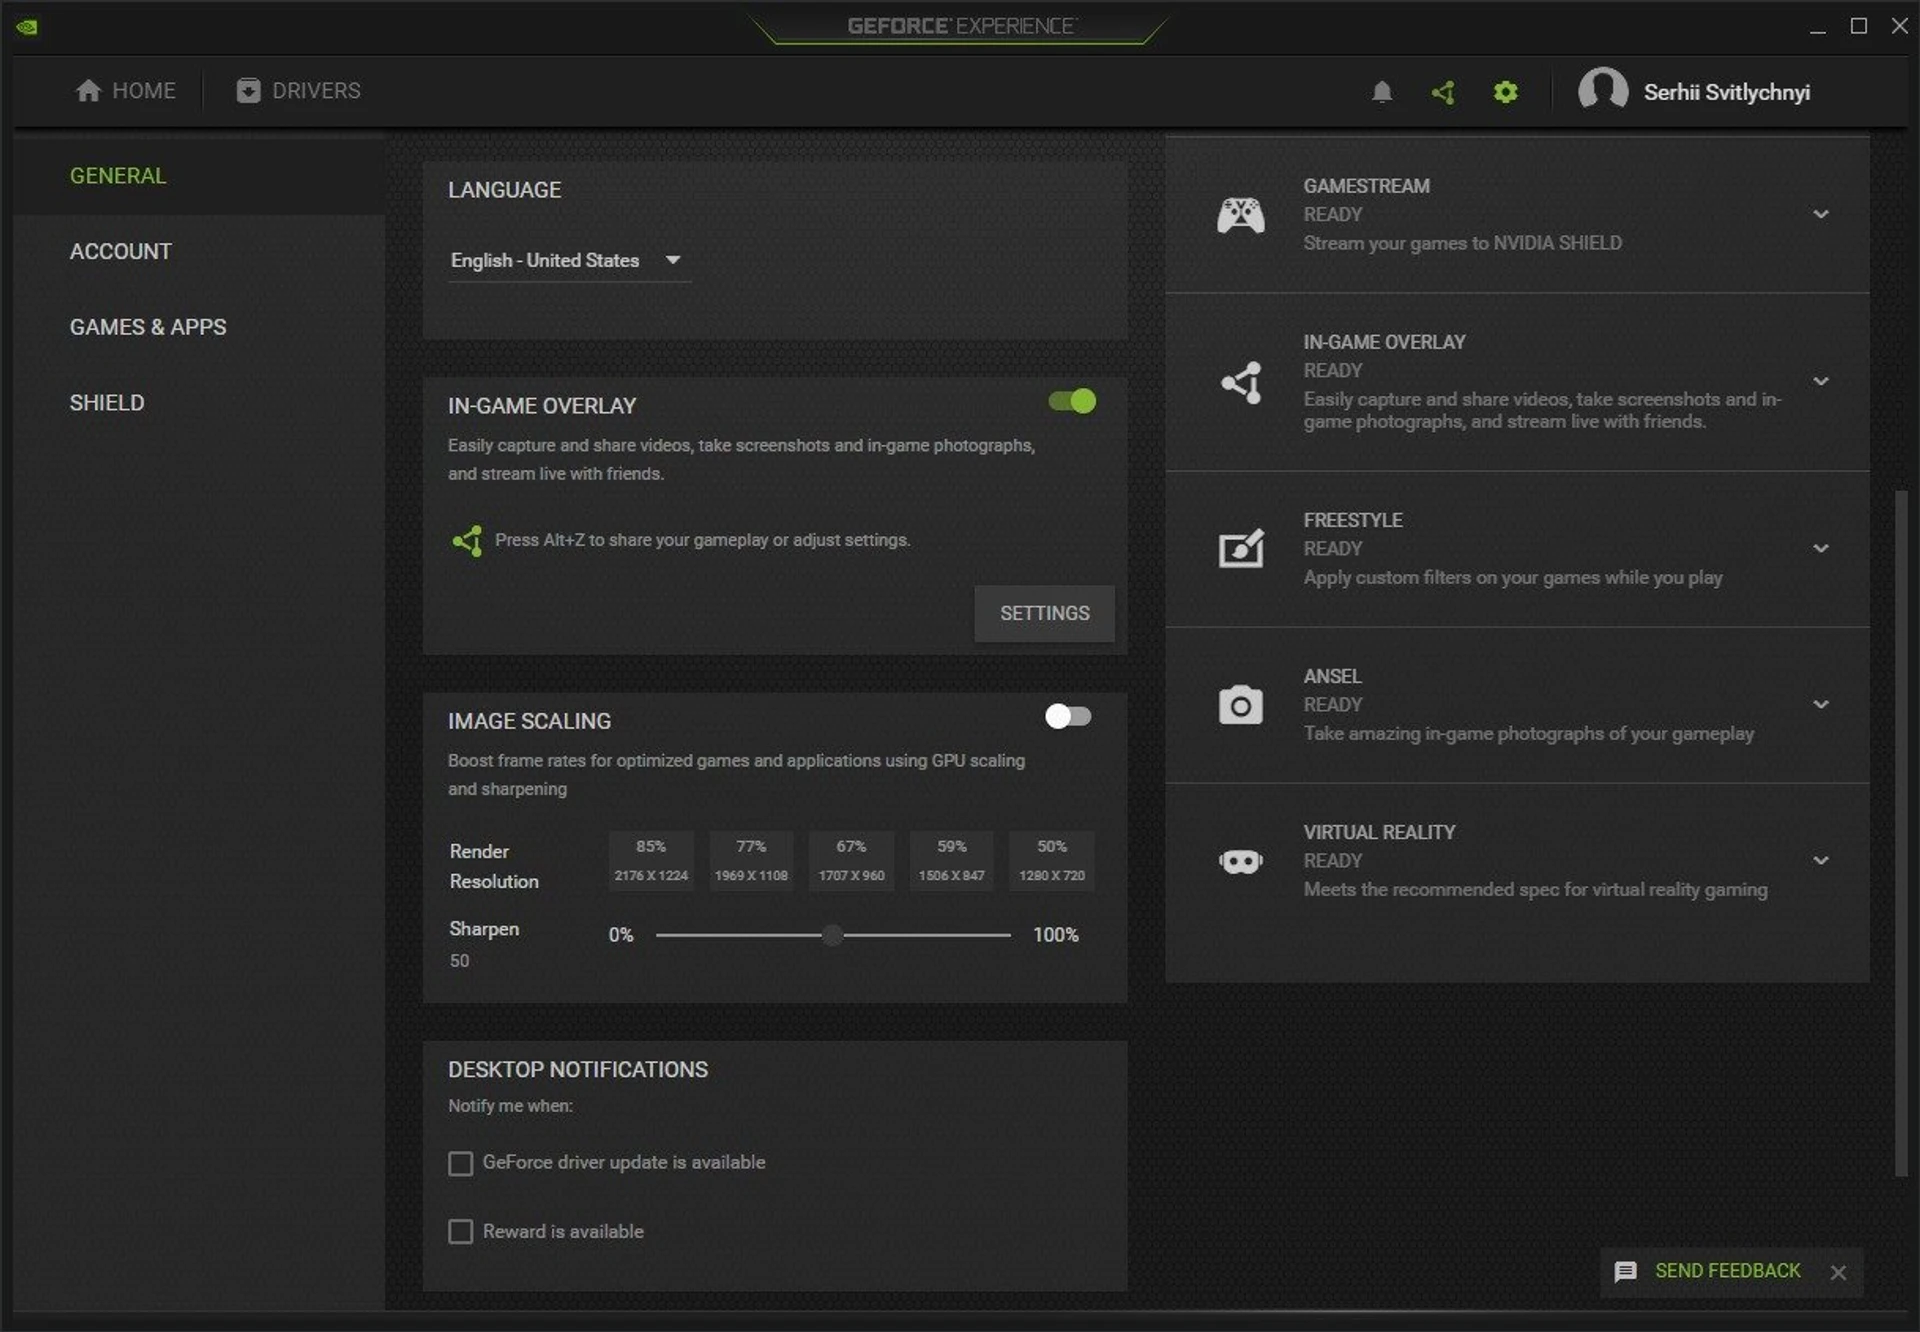Expand the Freestyle section chevron
Image resolution: width=1920 pixels, height=1332 pixels.
point(1821,549)
